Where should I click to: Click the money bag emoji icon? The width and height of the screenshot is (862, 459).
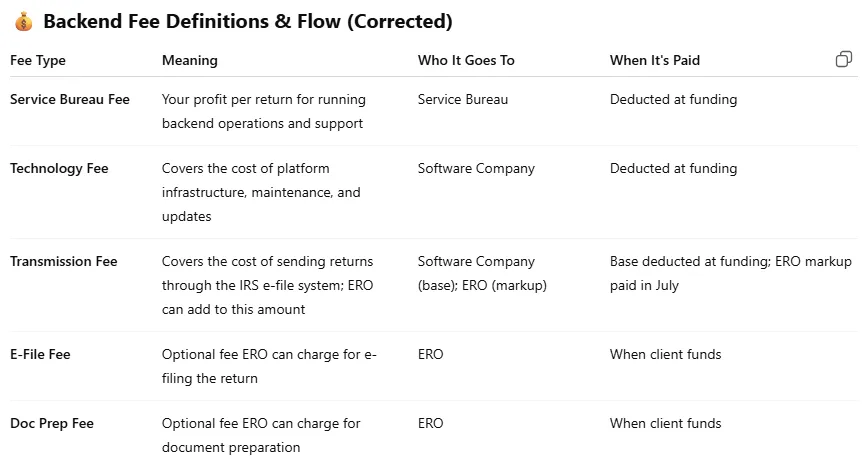[x=24, y=22]
